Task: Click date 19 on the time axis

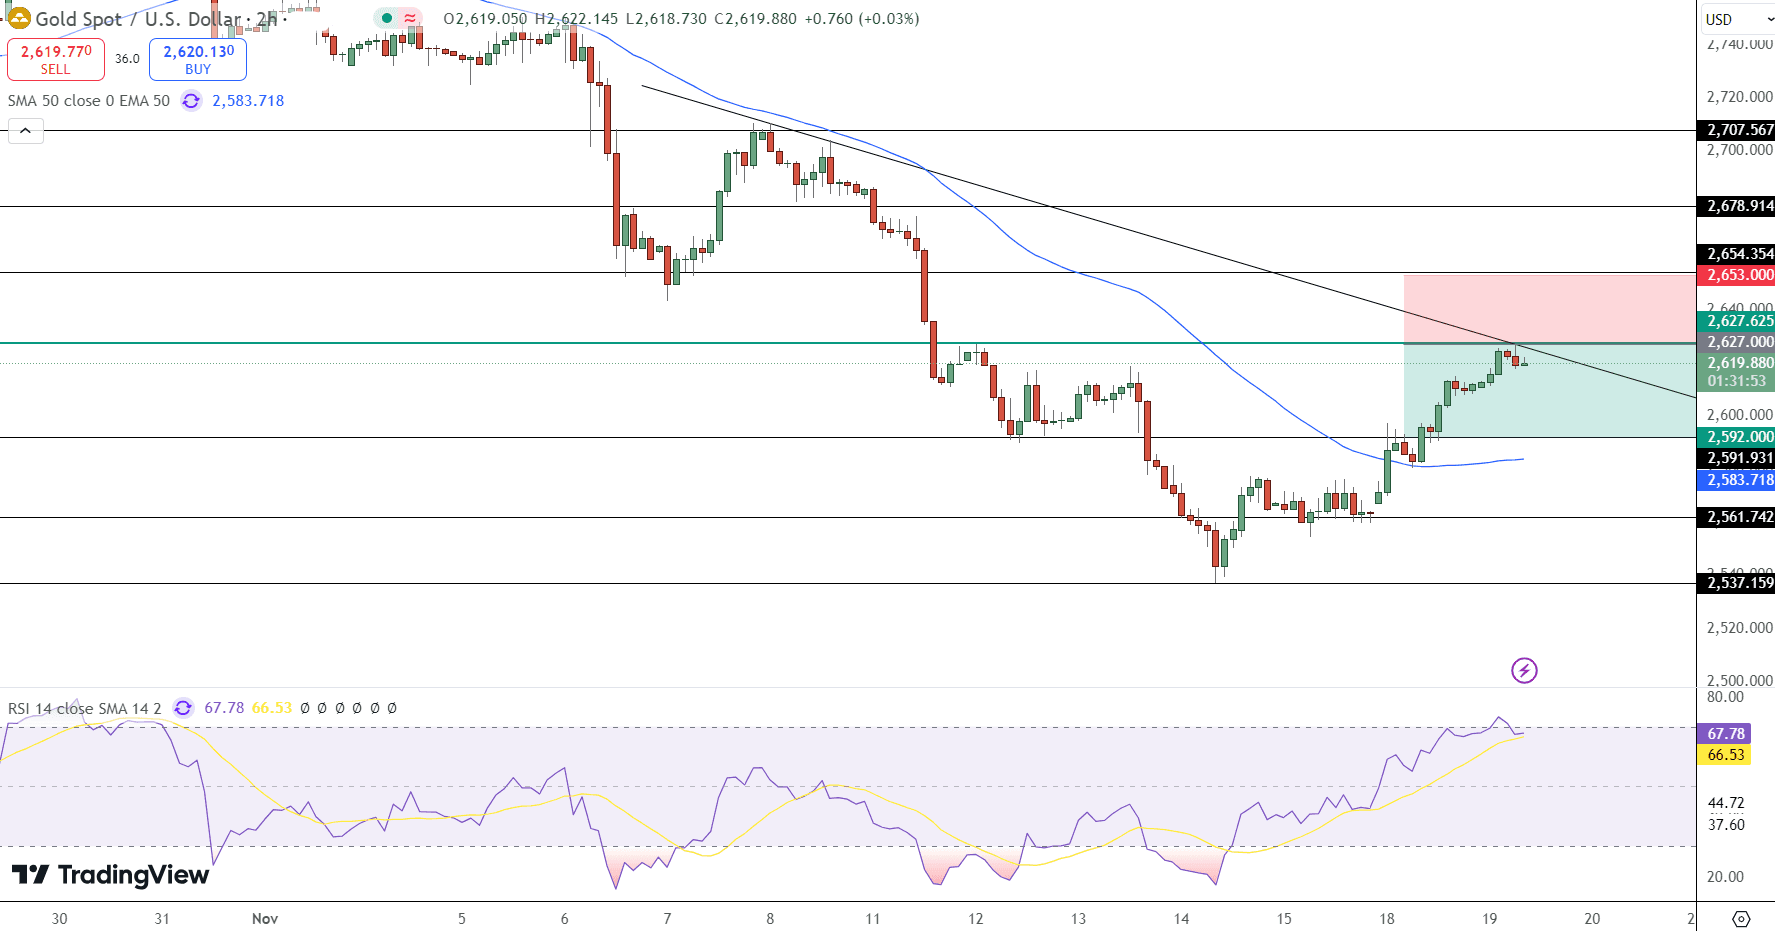Action: 1490,918
